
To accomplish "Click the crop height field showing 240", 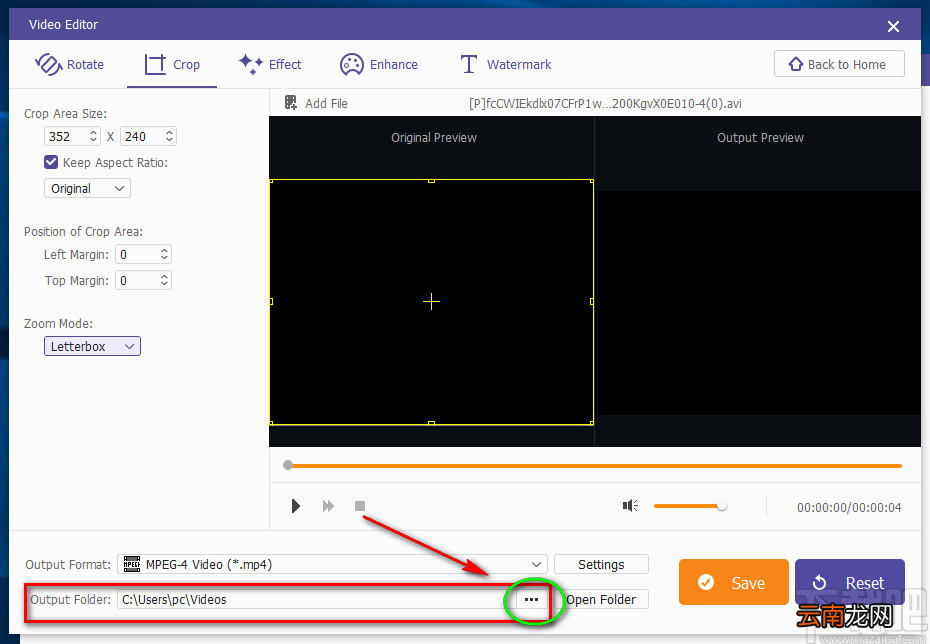I will coord(148,136).
